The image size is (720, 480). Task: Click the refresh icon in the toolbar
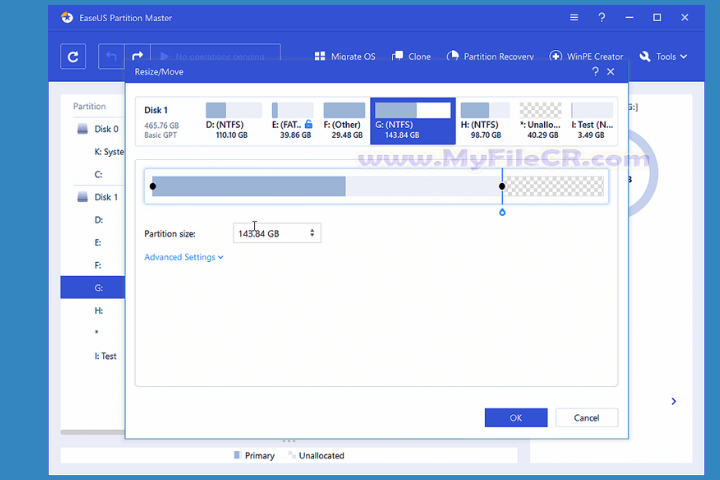click(73, 56)
